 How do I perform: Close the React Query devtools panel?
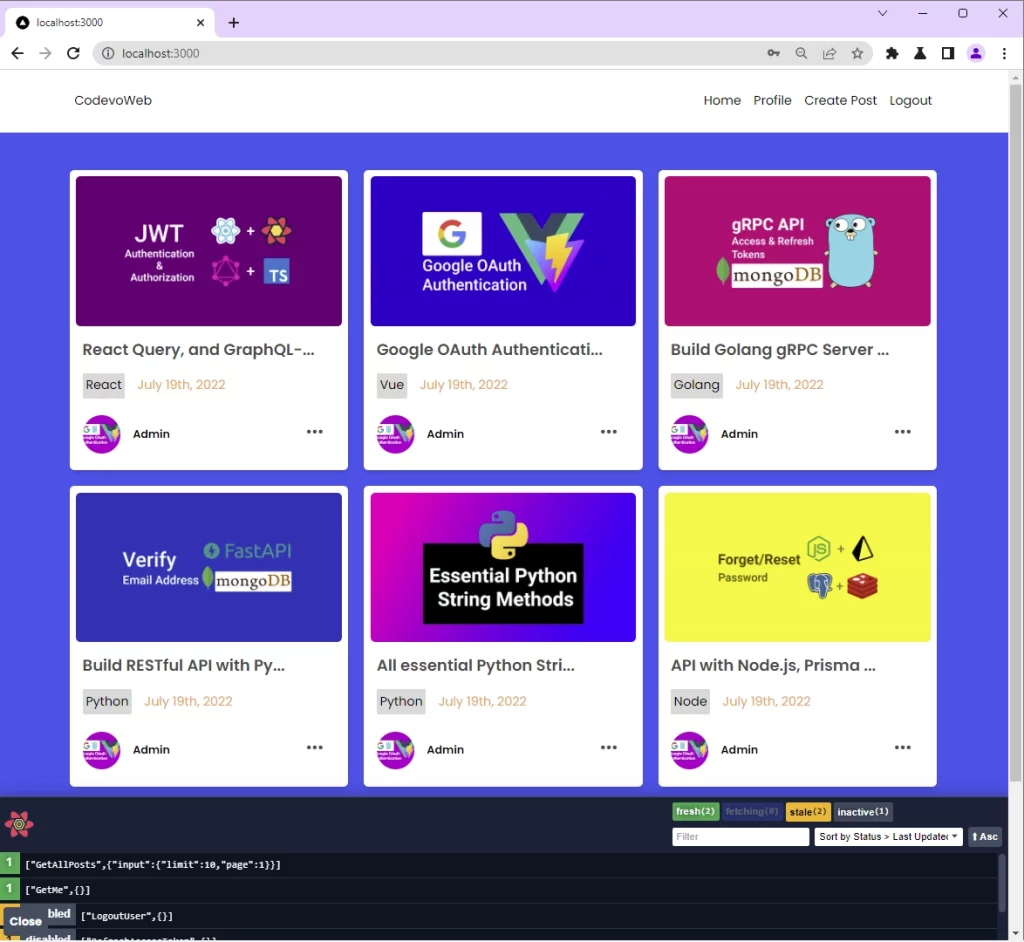tap(25, 921)
